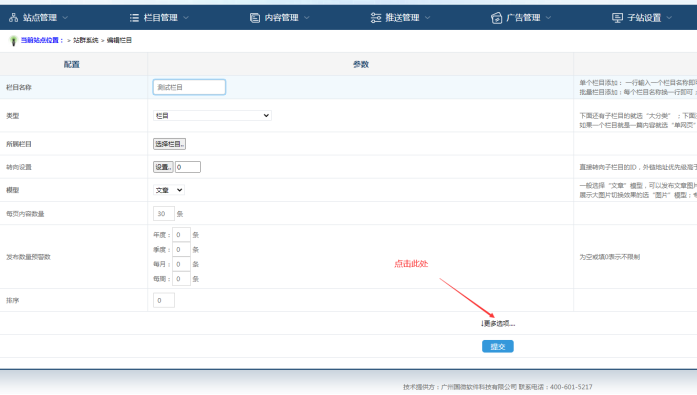Screen dimensions: 697x395
Task: Click the 广告管理 icon
Action: tap(497, 18)
